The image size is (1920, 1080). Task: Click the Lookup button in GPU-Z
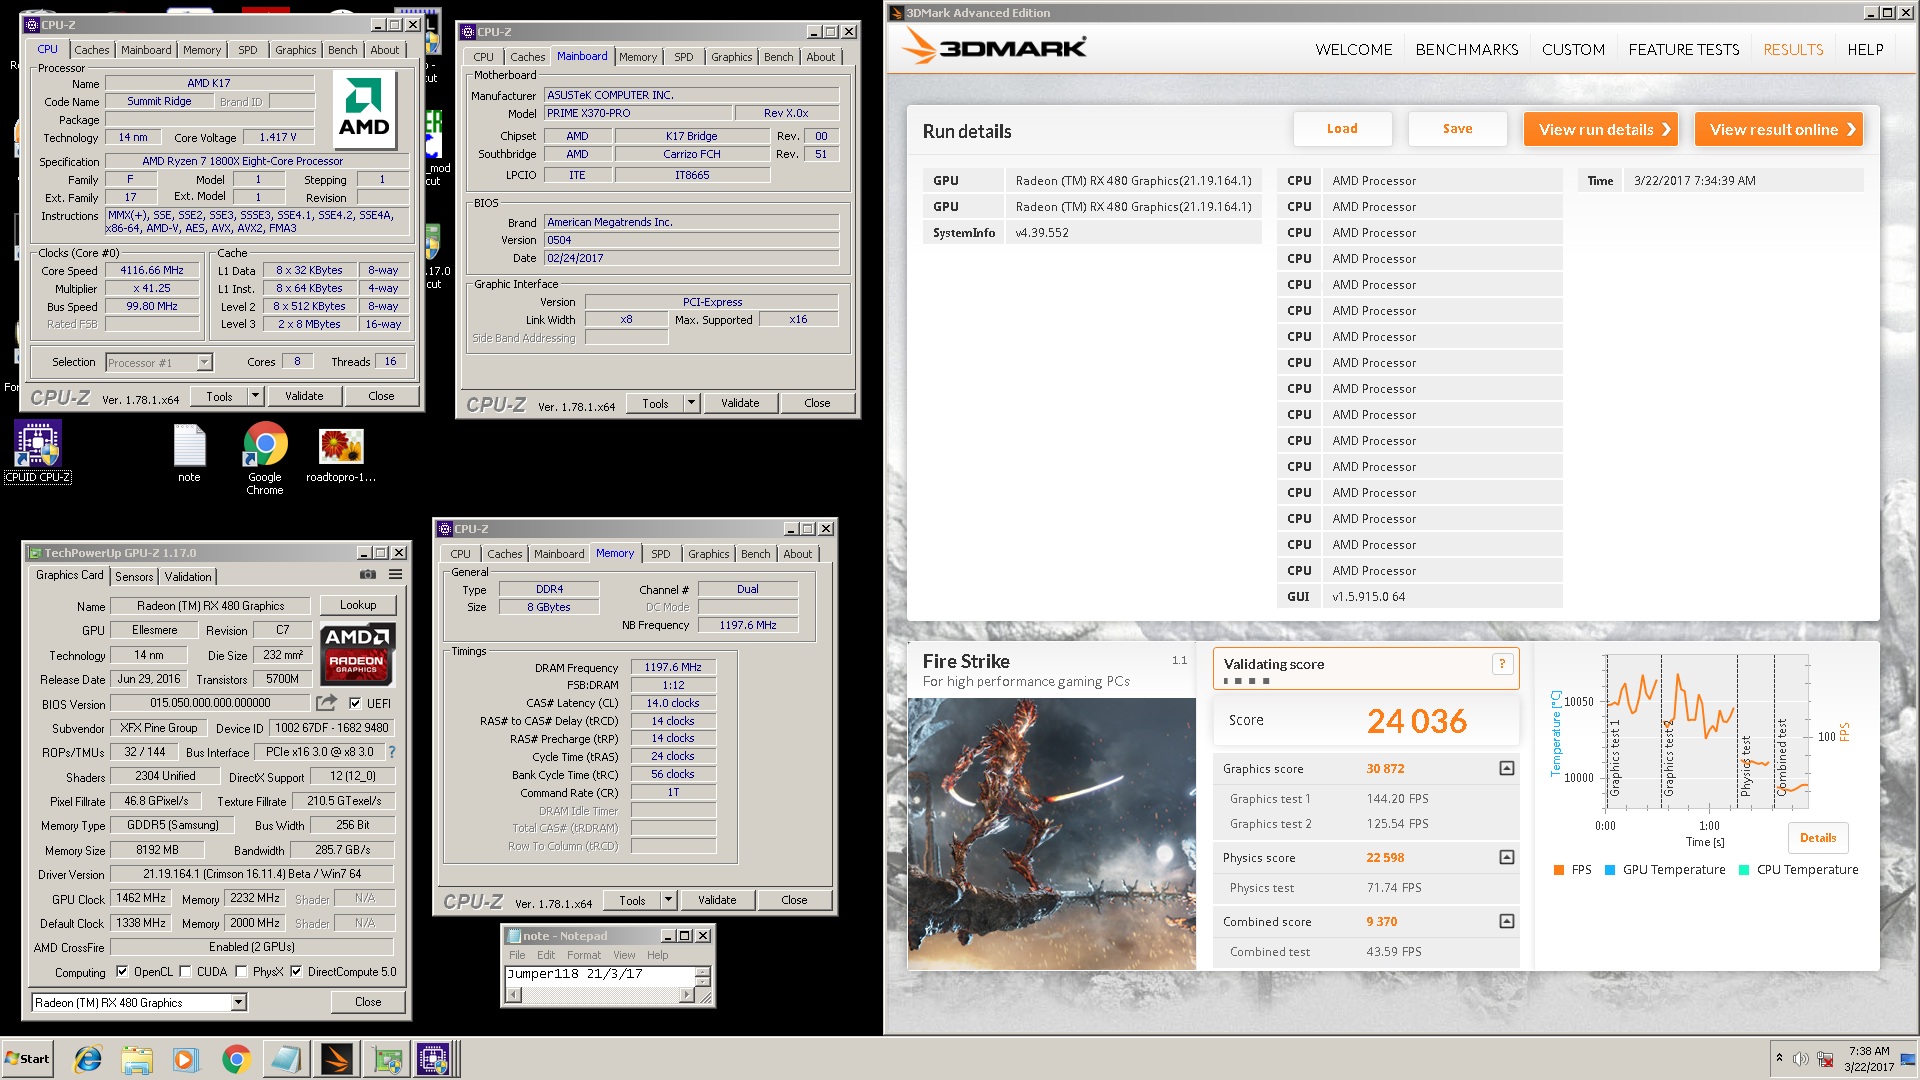[358, 605]
